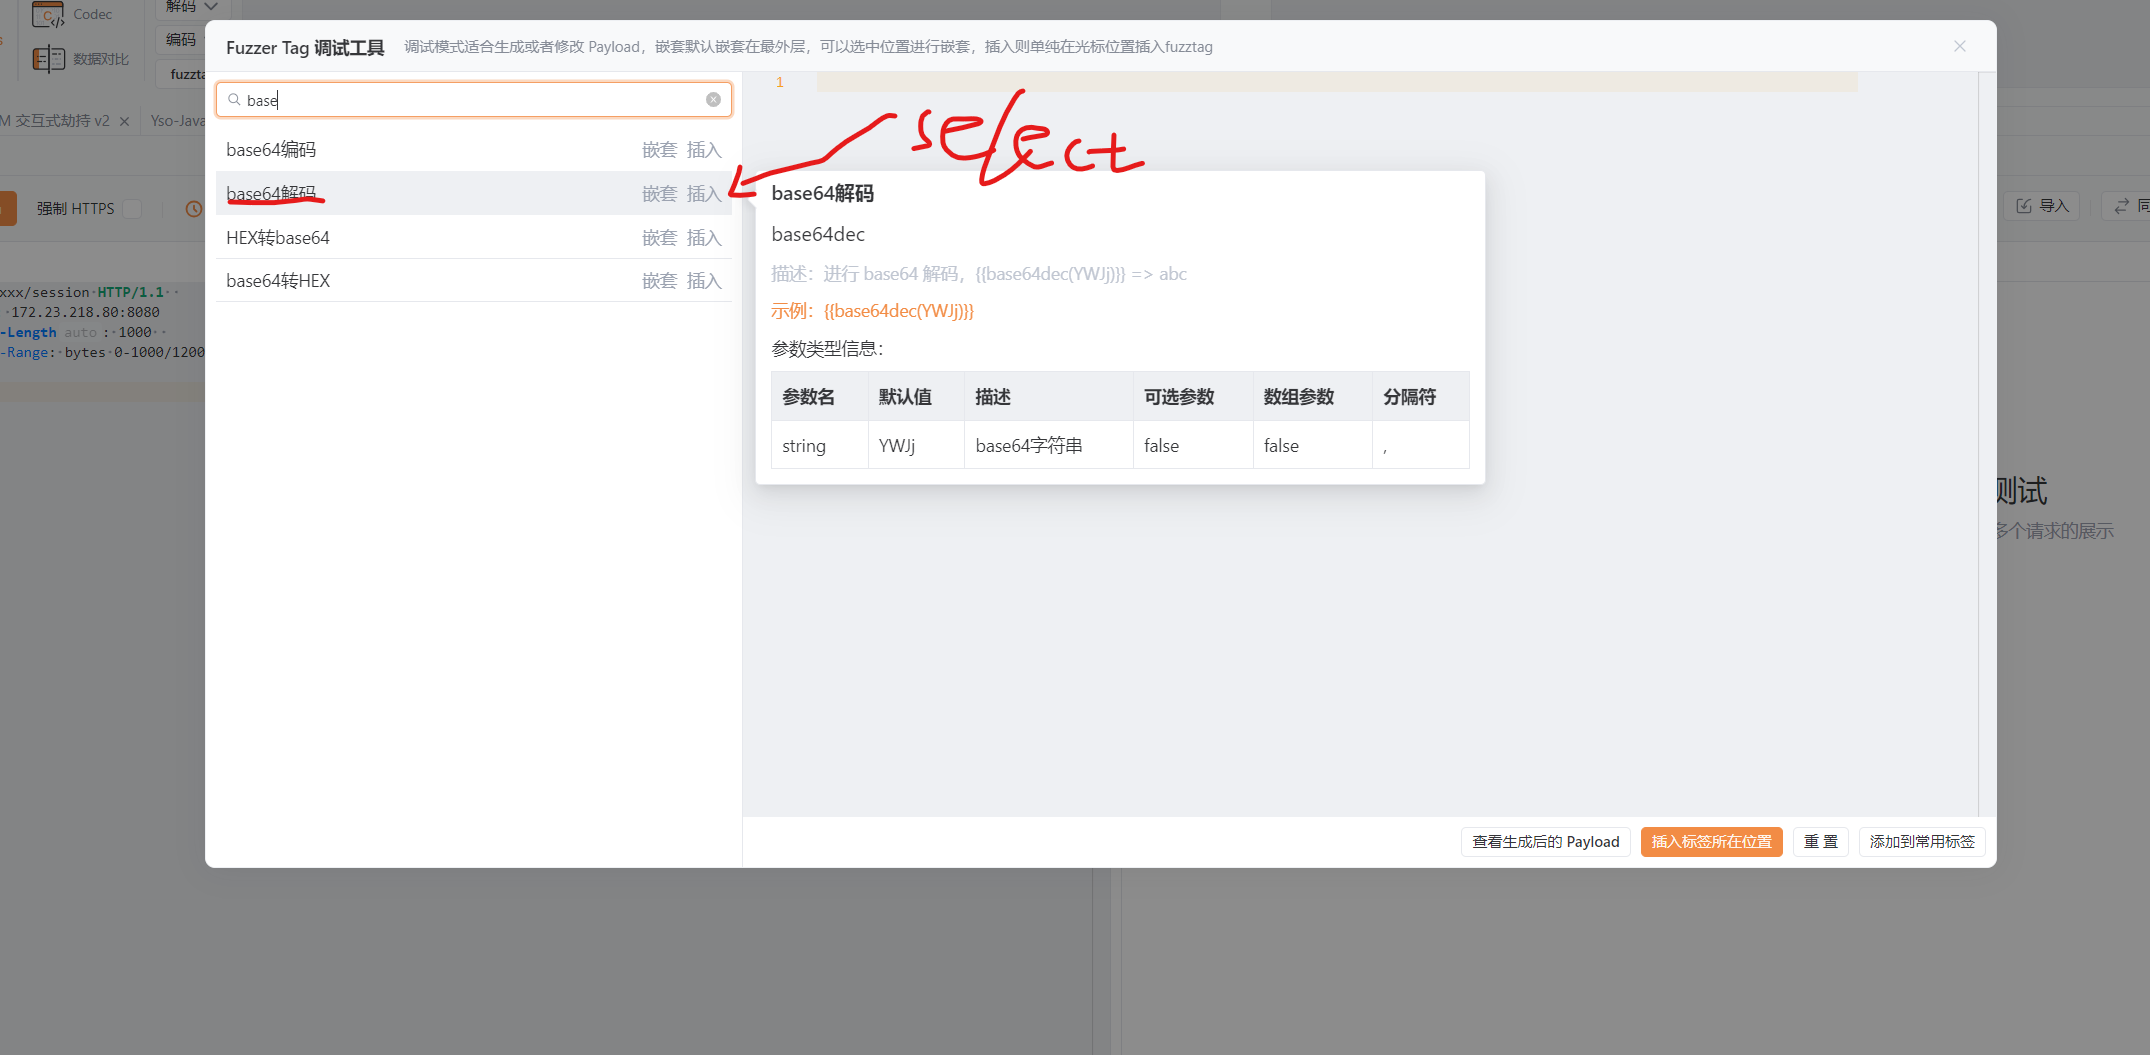This screenshot has width=2150, height=1055.
Task: Click line 1 of the payload editor
Action: (x=1337, y=82)
